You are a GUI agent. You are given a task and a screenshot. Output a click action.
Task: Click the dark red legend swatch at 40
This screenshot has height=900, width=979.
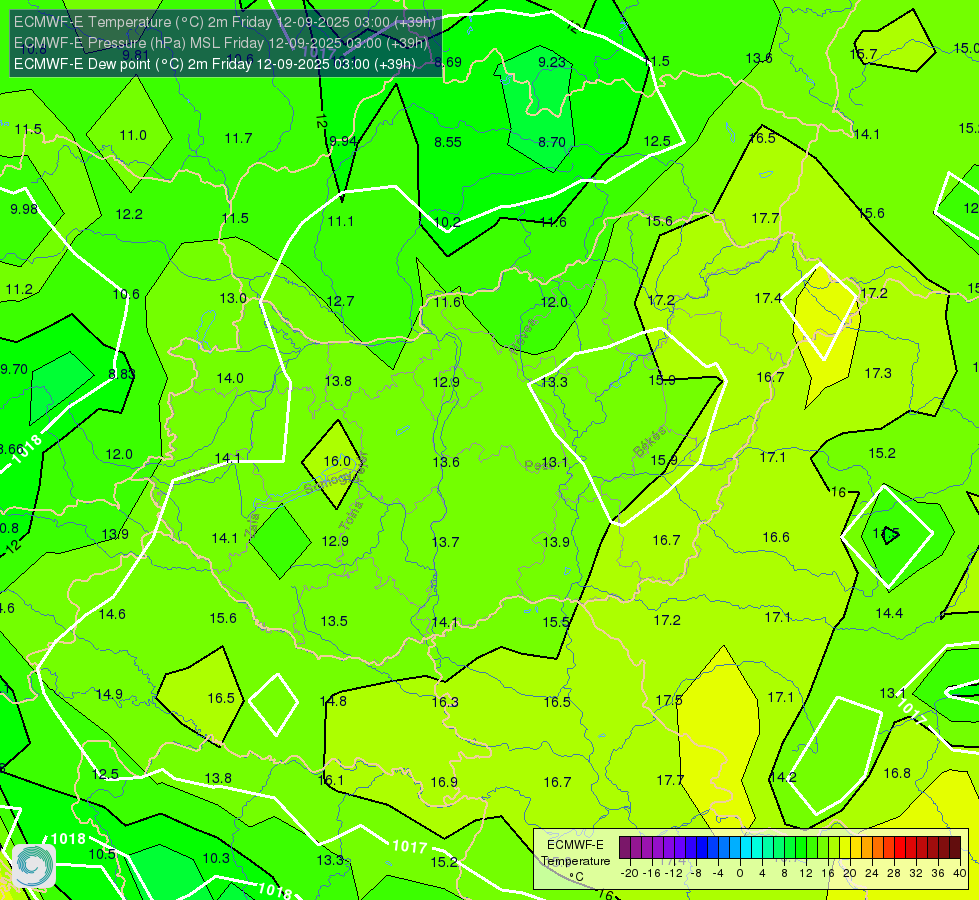pos(955,848)
